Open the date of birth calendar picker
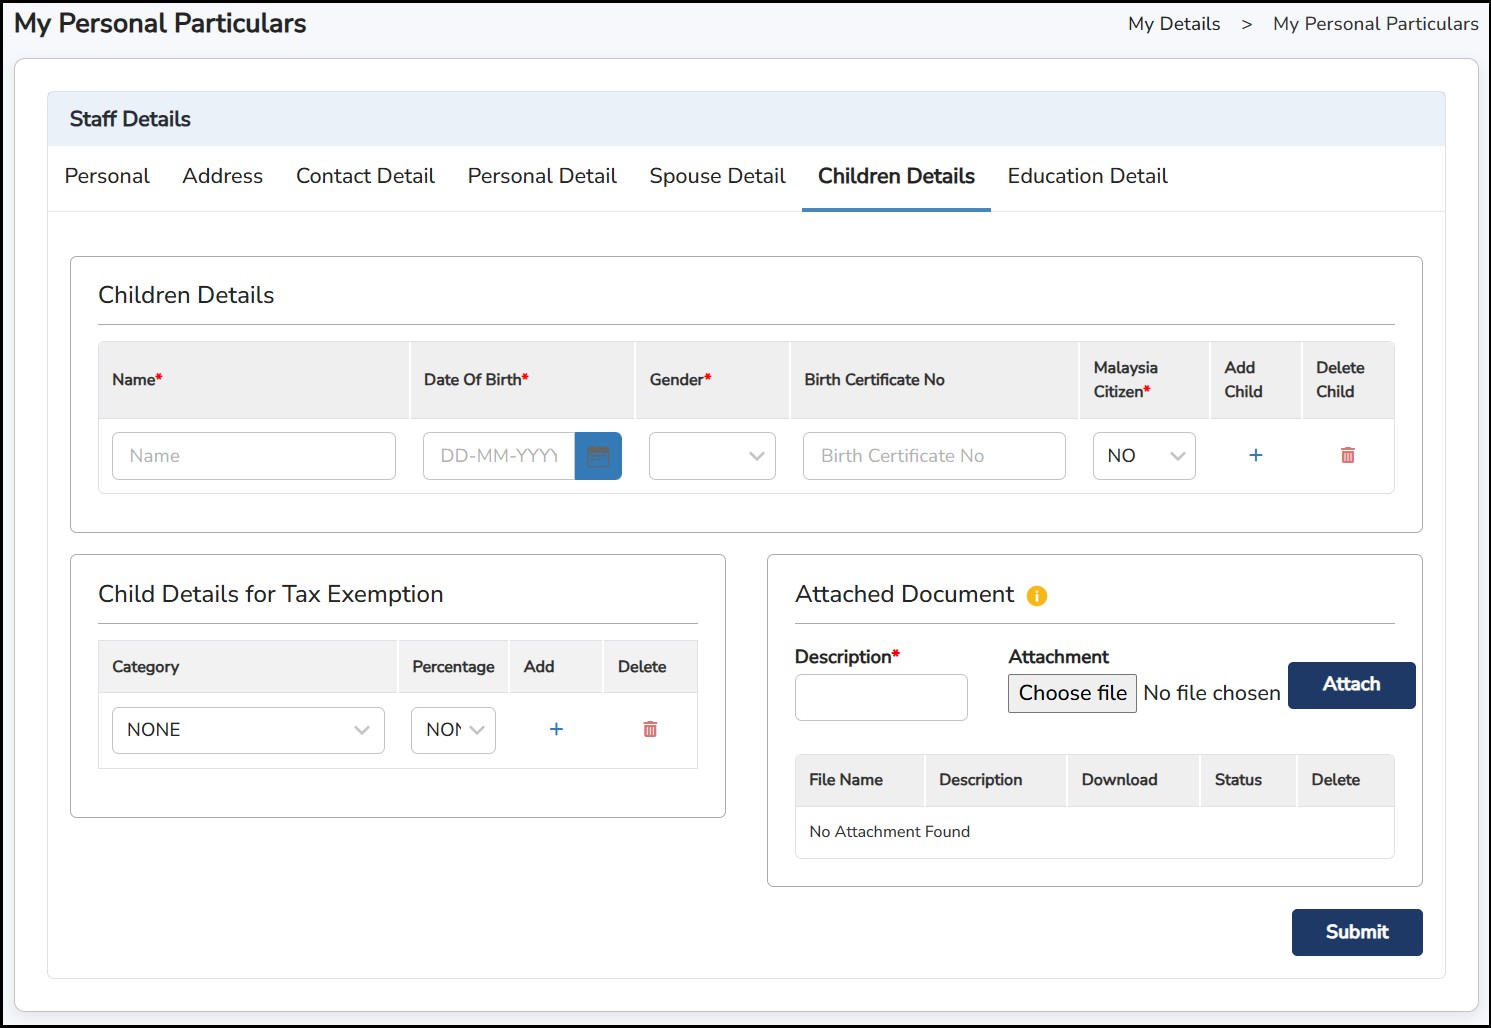Screen dimensions: 1491x1028 pyautogui.click(x=598, y=456)
